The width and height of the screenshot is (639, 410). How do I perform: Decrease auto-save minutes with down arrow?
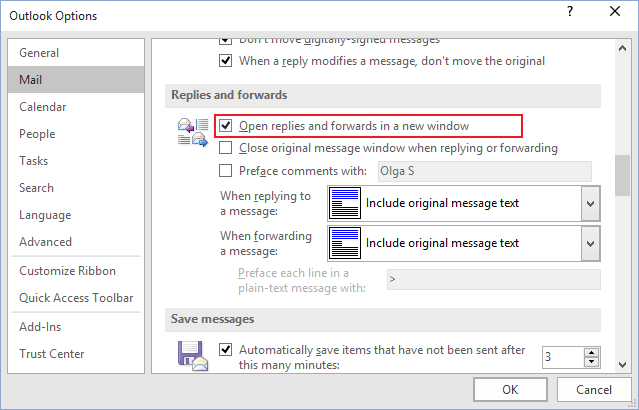click(591, 362)
